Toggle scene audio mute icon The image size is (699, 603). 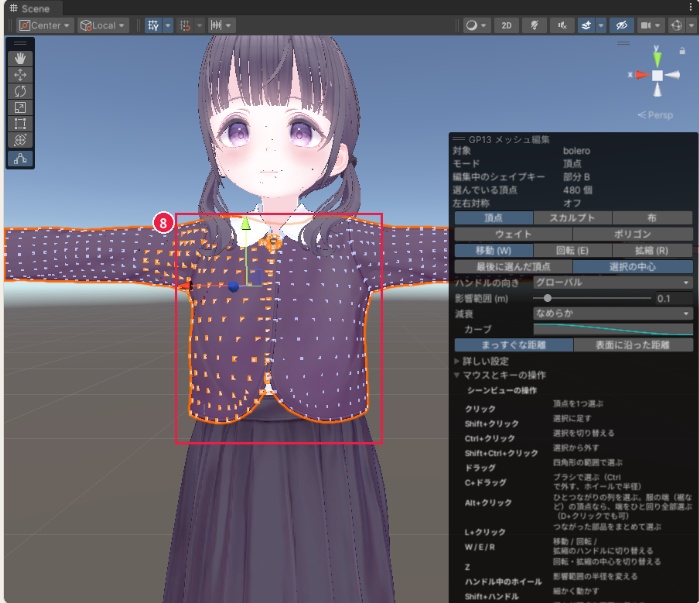[562, 25]
